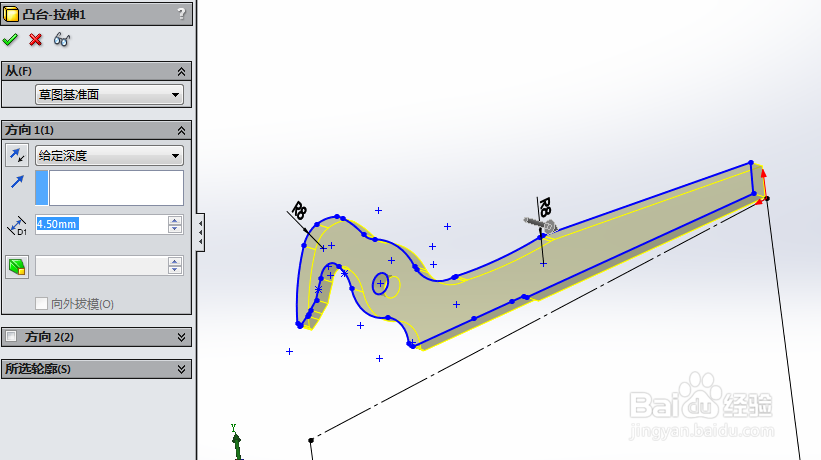Screen dimensions: 821x460
Task: Confirm extrude with green checkmark
Action: pyautogui.click(x=10, y=40)
